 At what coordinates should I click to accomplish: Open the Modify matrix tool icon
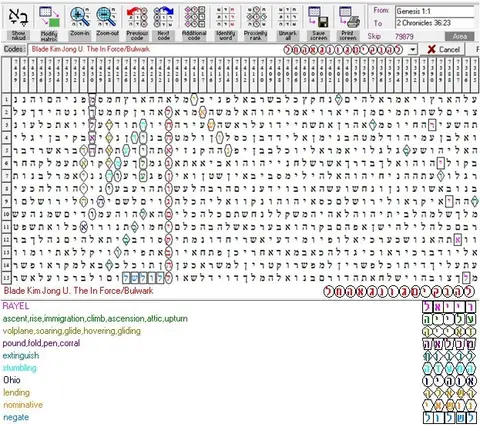click(49, 17)
